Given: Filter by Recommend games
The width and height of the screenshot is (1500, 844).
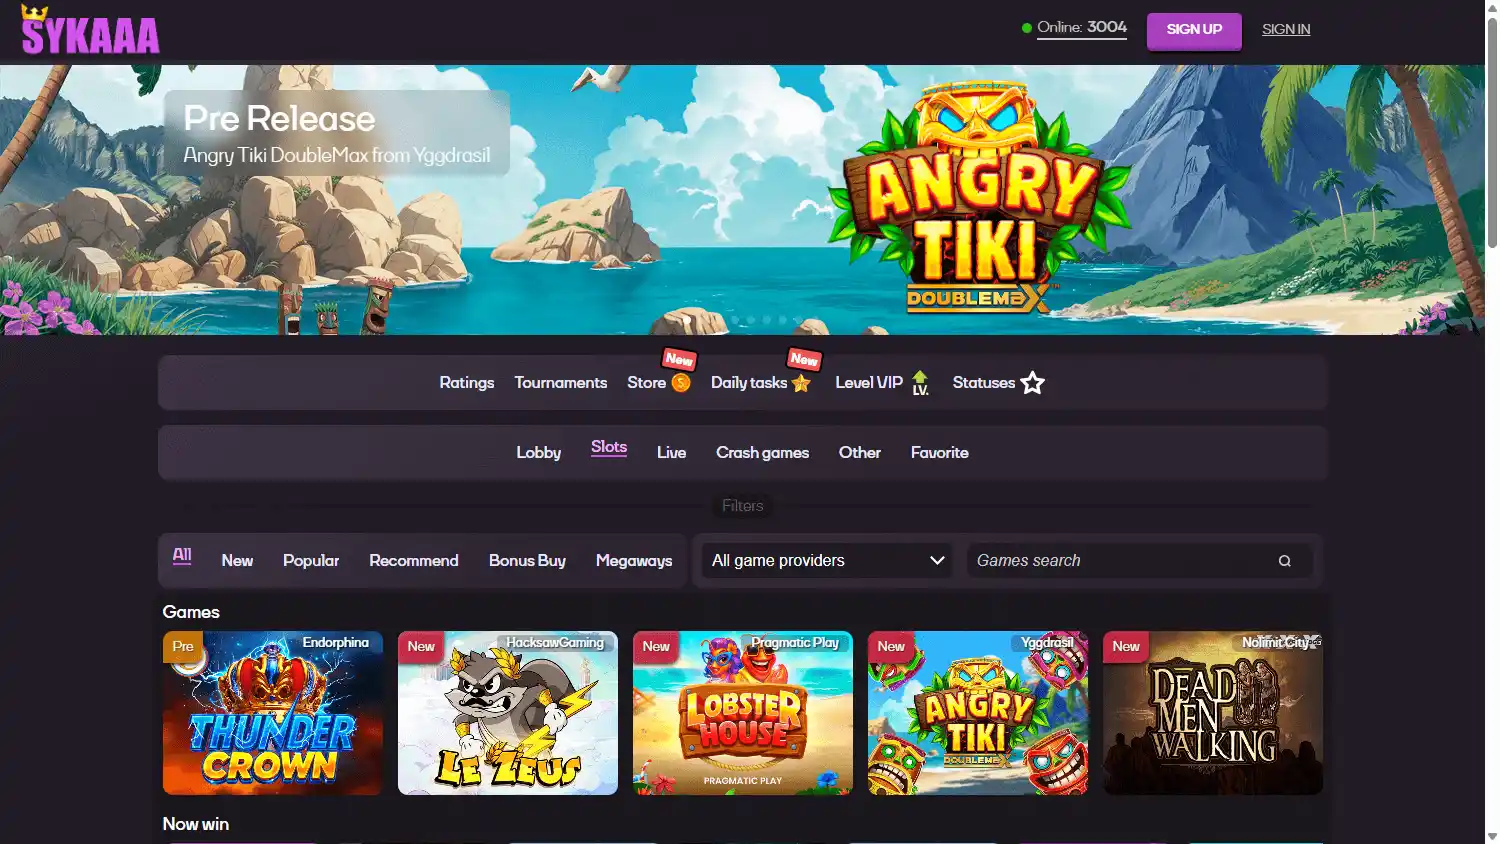Looking at the screenshot, I should [x=414, y=561].
